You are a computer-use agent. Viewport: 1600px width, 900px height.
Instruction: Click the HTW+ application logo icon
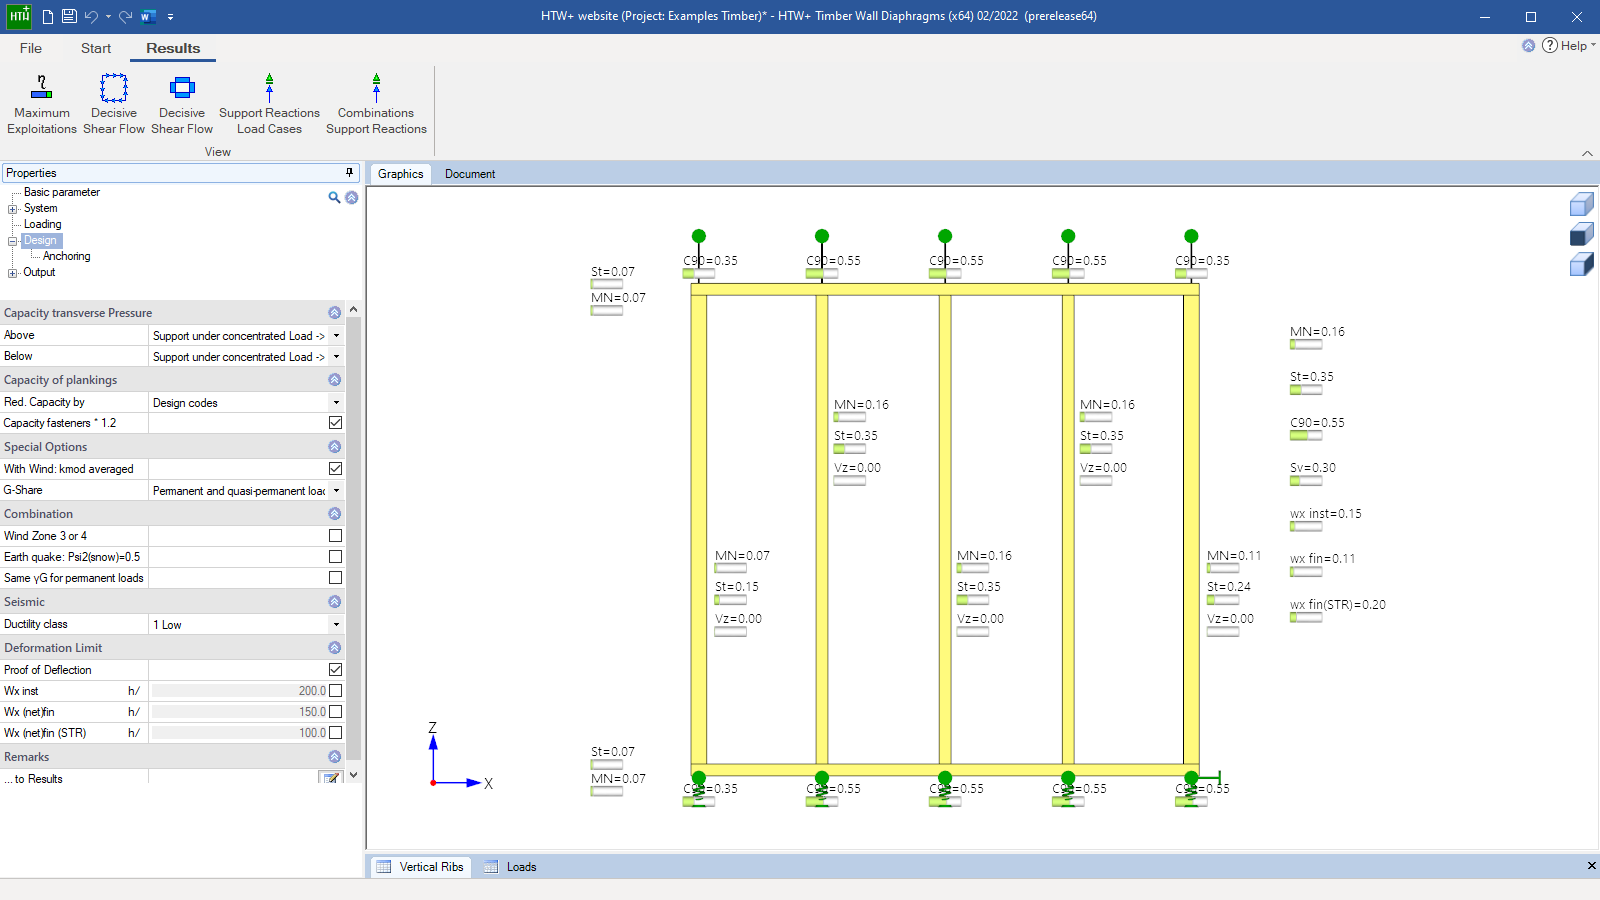(x=19, y=16)
